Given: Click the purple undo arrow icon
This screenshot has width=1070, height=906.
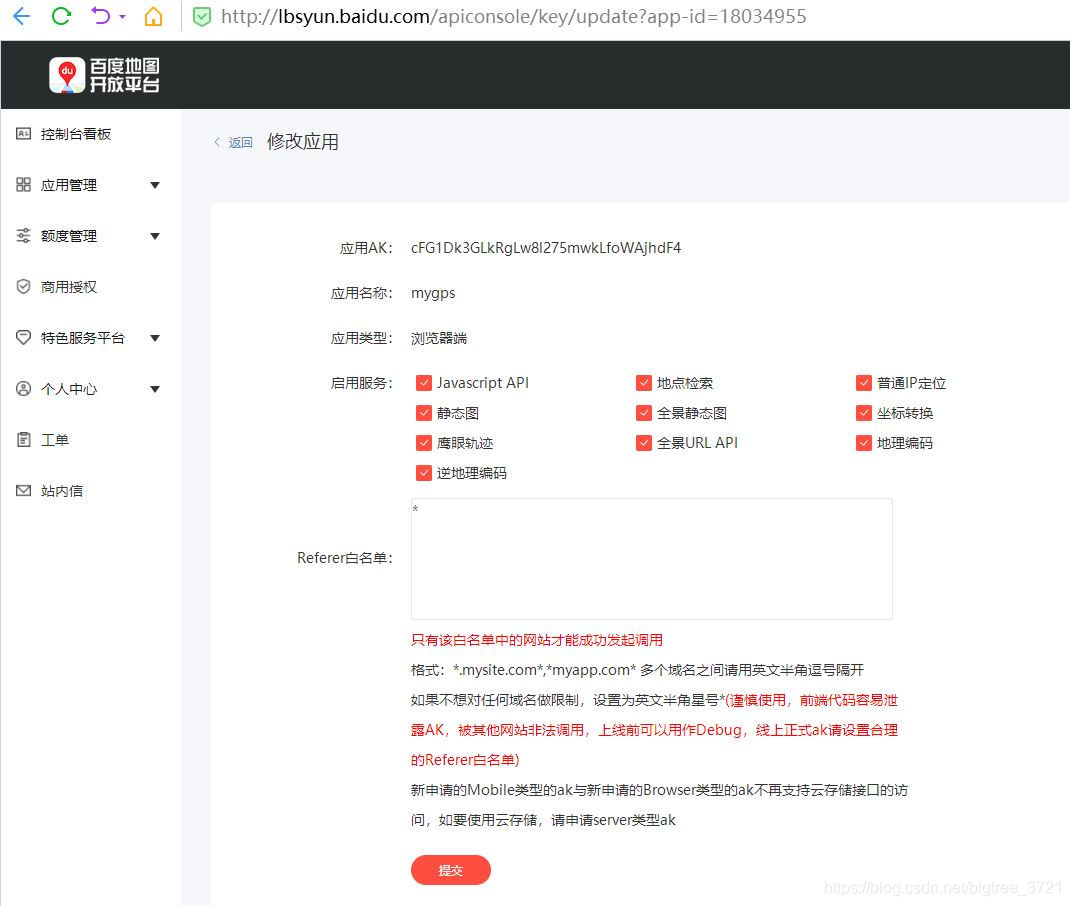Looking at the screenshot, I should tap(100, 16).
